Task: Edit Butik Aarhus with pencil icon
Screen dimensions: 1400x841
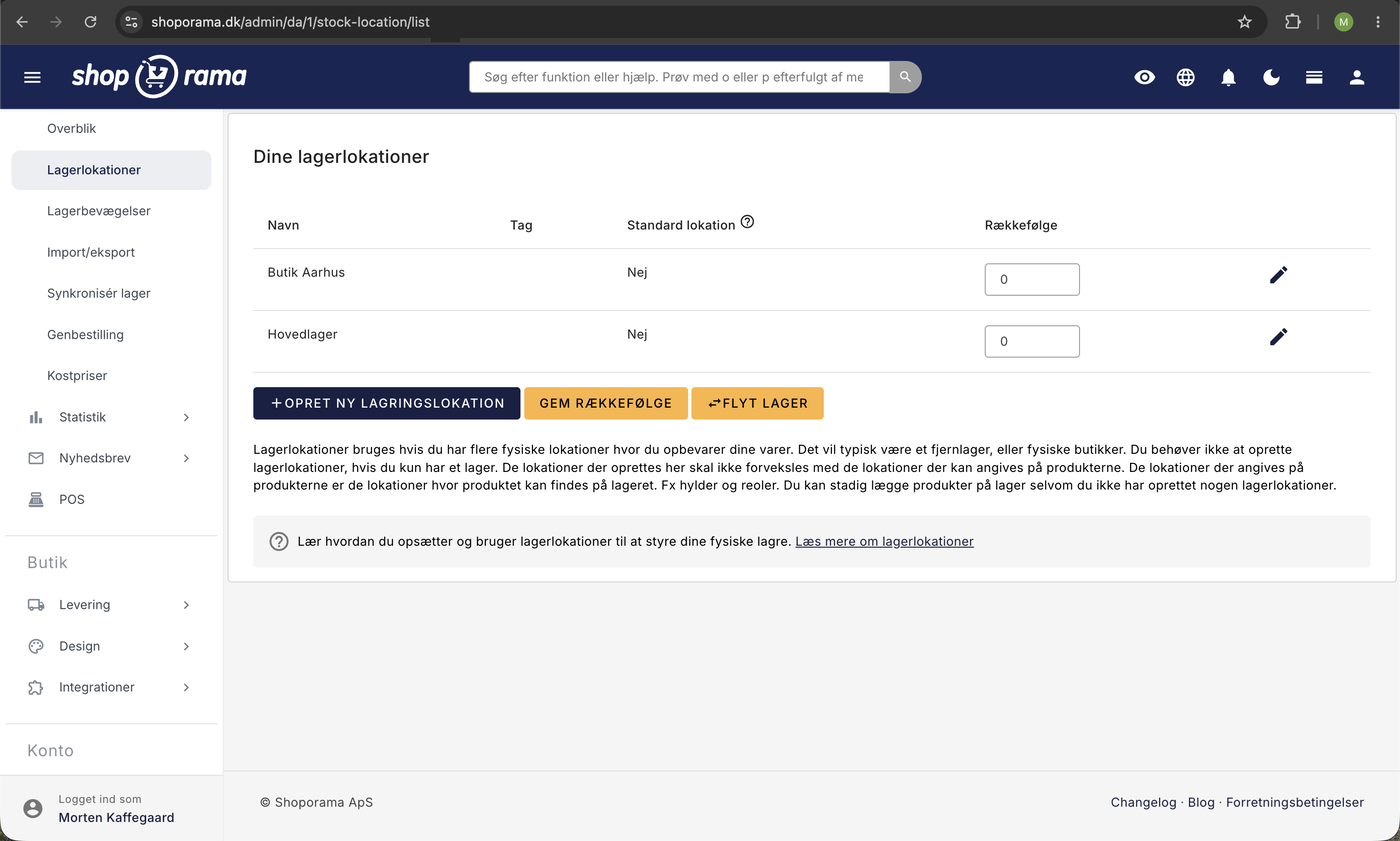Action: pyautogui.click(x=1278, y=275)
